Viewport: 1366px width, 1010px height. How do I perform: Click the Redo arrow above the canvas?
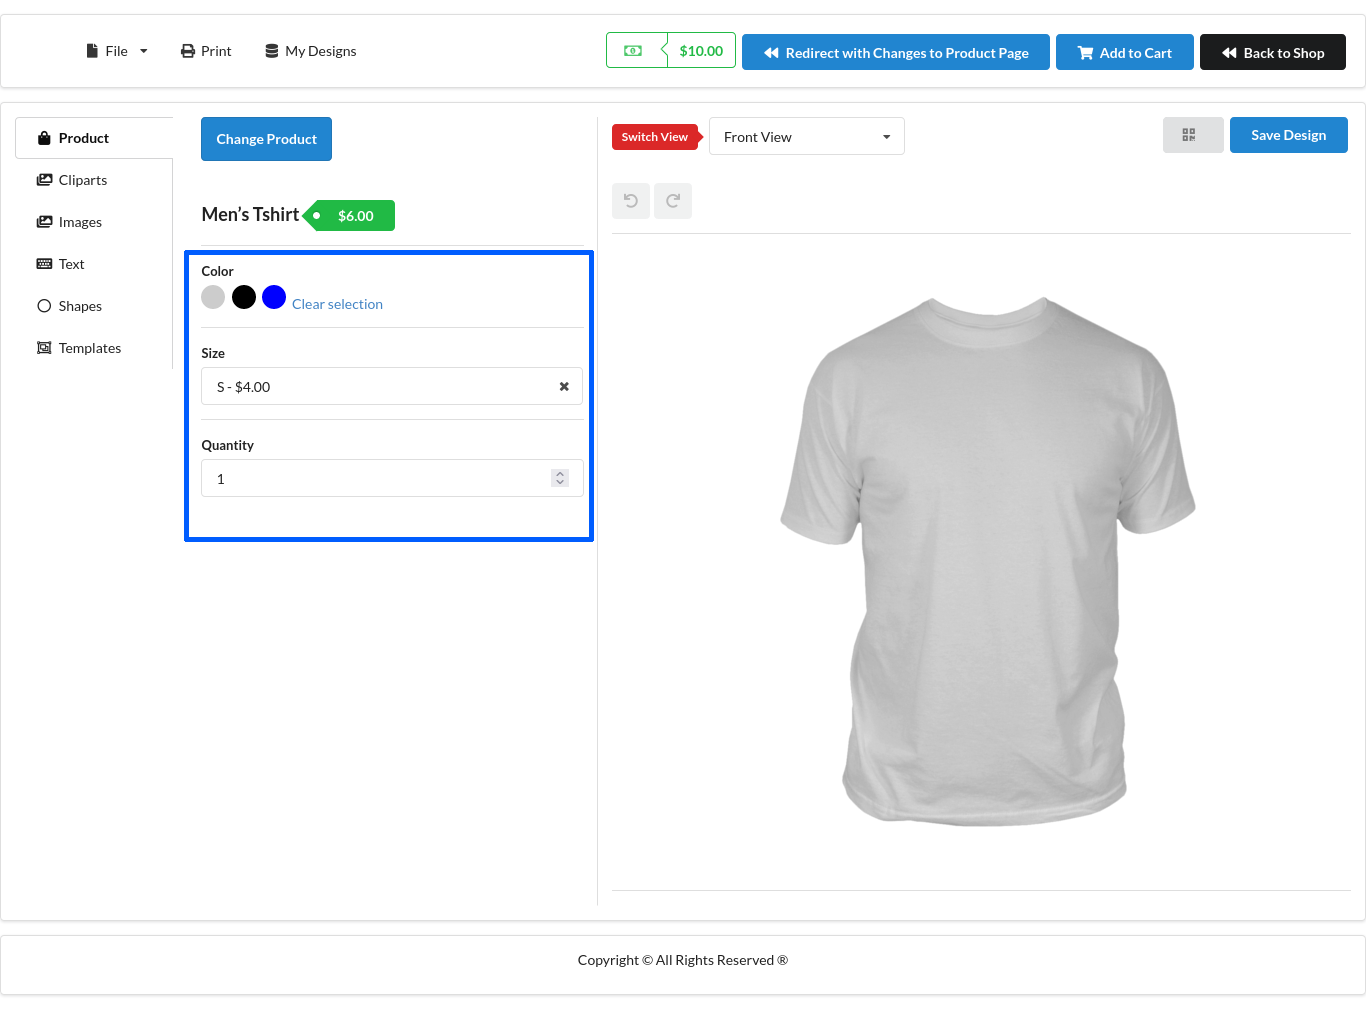(x=672, y=200)
